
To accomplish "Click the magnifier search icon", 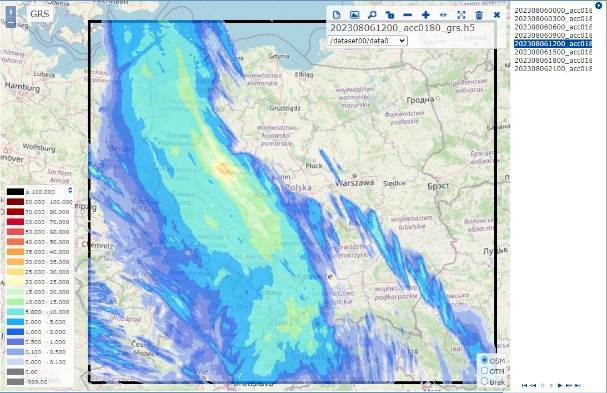I will 372,15.
